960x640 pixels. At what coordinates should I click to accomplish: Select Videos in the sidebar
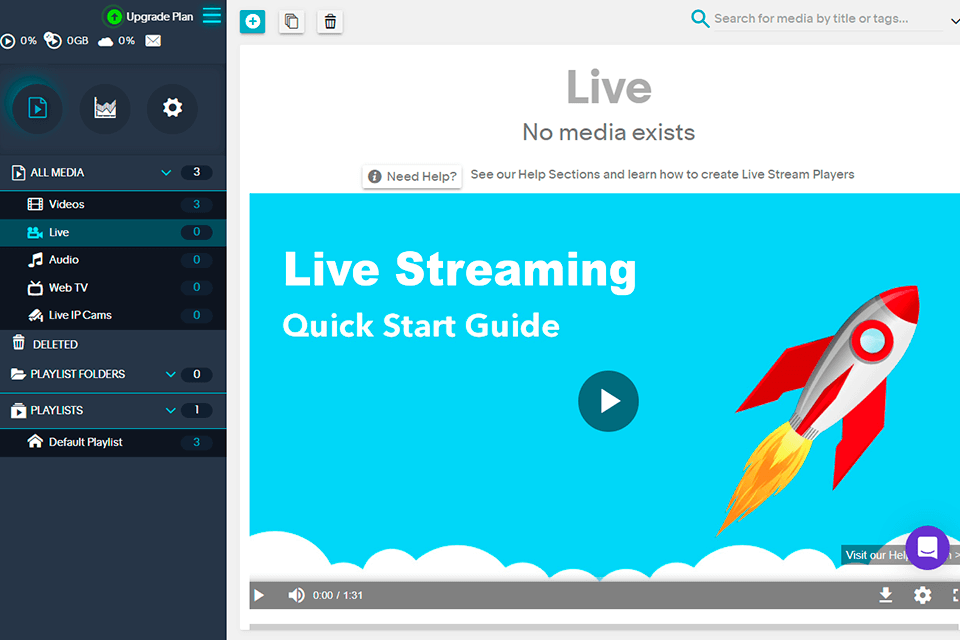[113, 205]
